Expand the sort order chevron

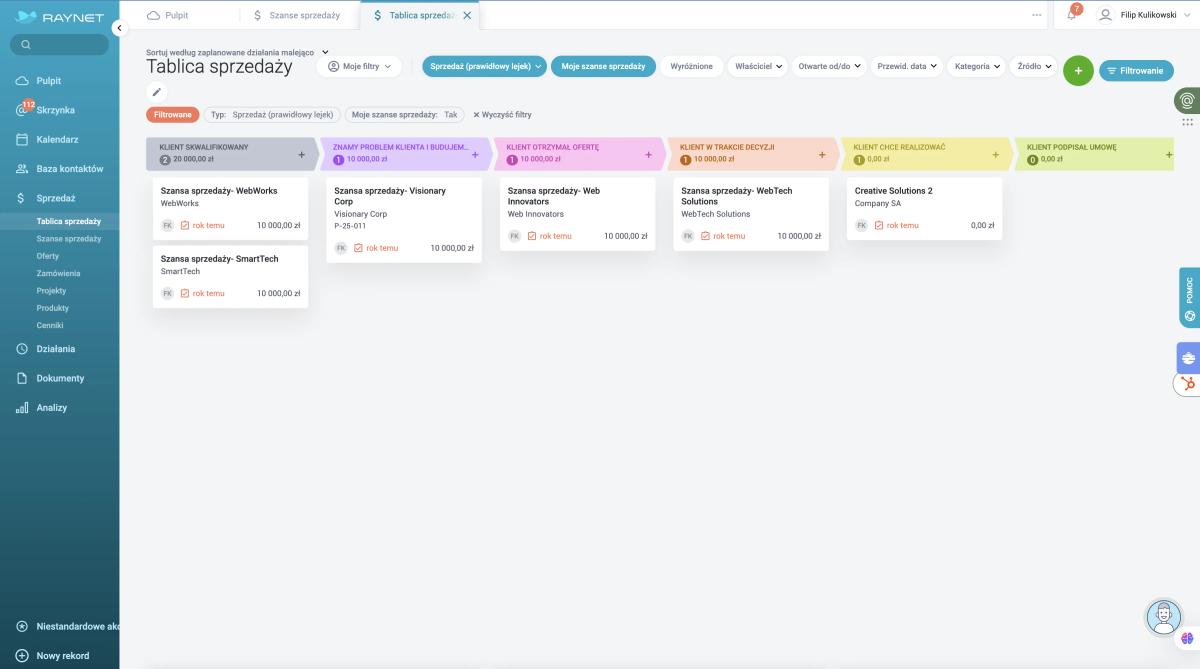click(x=325, y=52)
